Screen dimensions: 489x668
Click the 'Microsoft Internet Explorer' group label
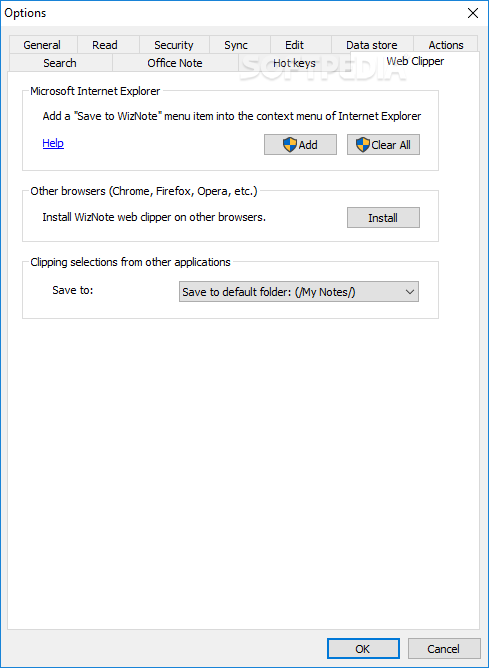(95, 91)
